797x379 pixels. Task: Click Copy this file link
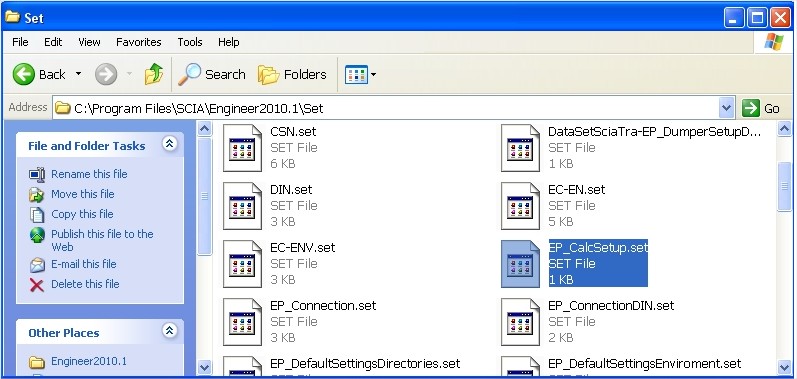[x=82, y=214]
